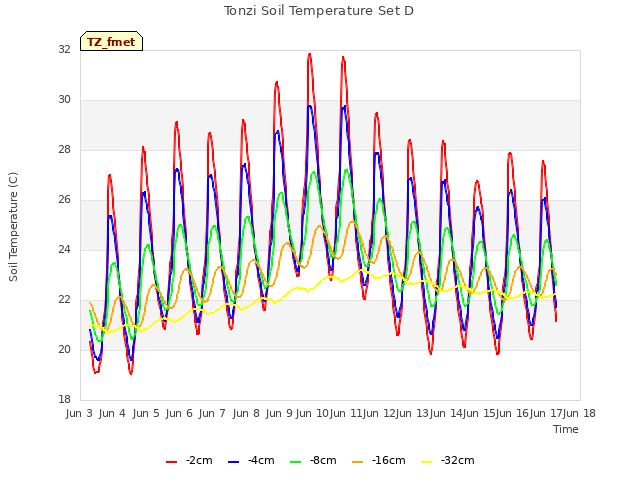Click the Jun 8 date tick label
Viewport: 640px width, 480px height.
(246, 413)
